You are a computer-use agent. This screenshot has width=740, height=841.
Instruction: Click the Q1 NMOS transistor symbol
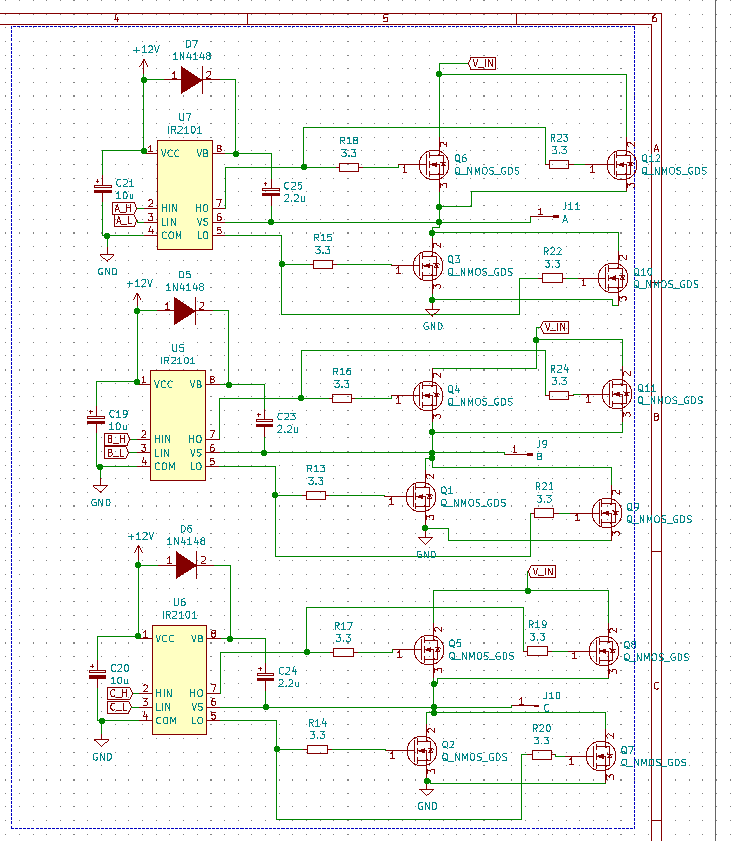[421, 497]
